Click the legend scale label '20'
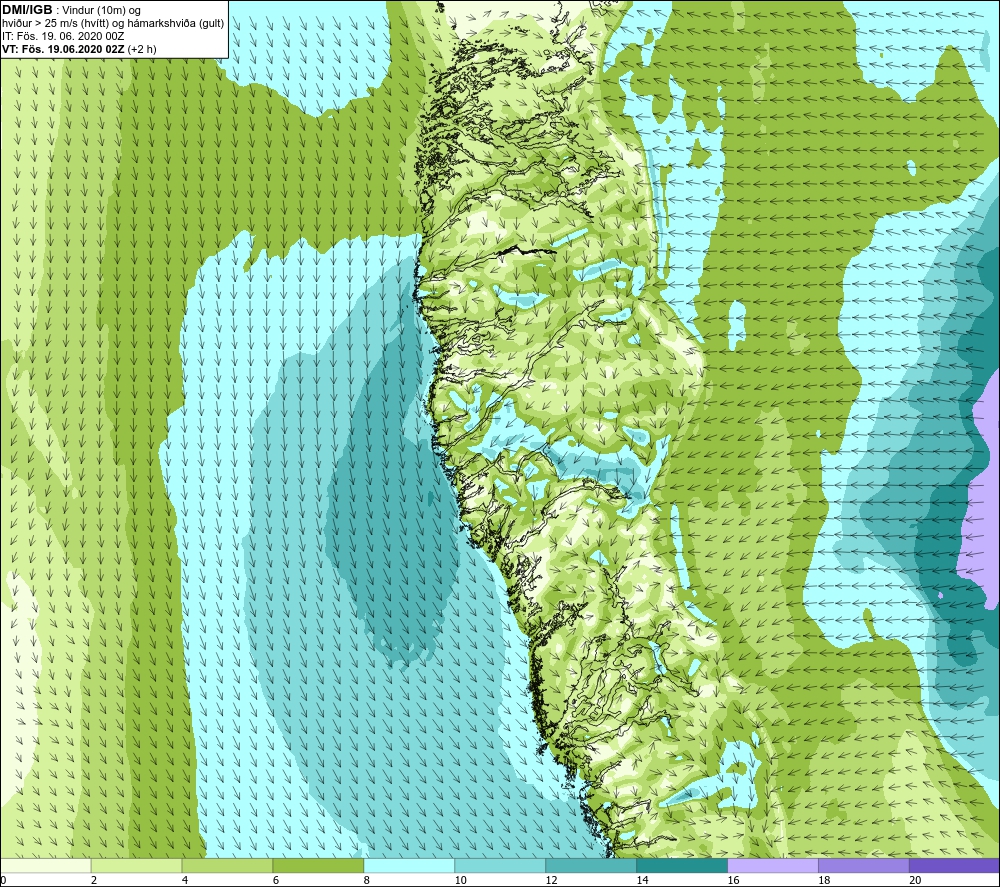1000x887 pixels. [x=915, y=880]
